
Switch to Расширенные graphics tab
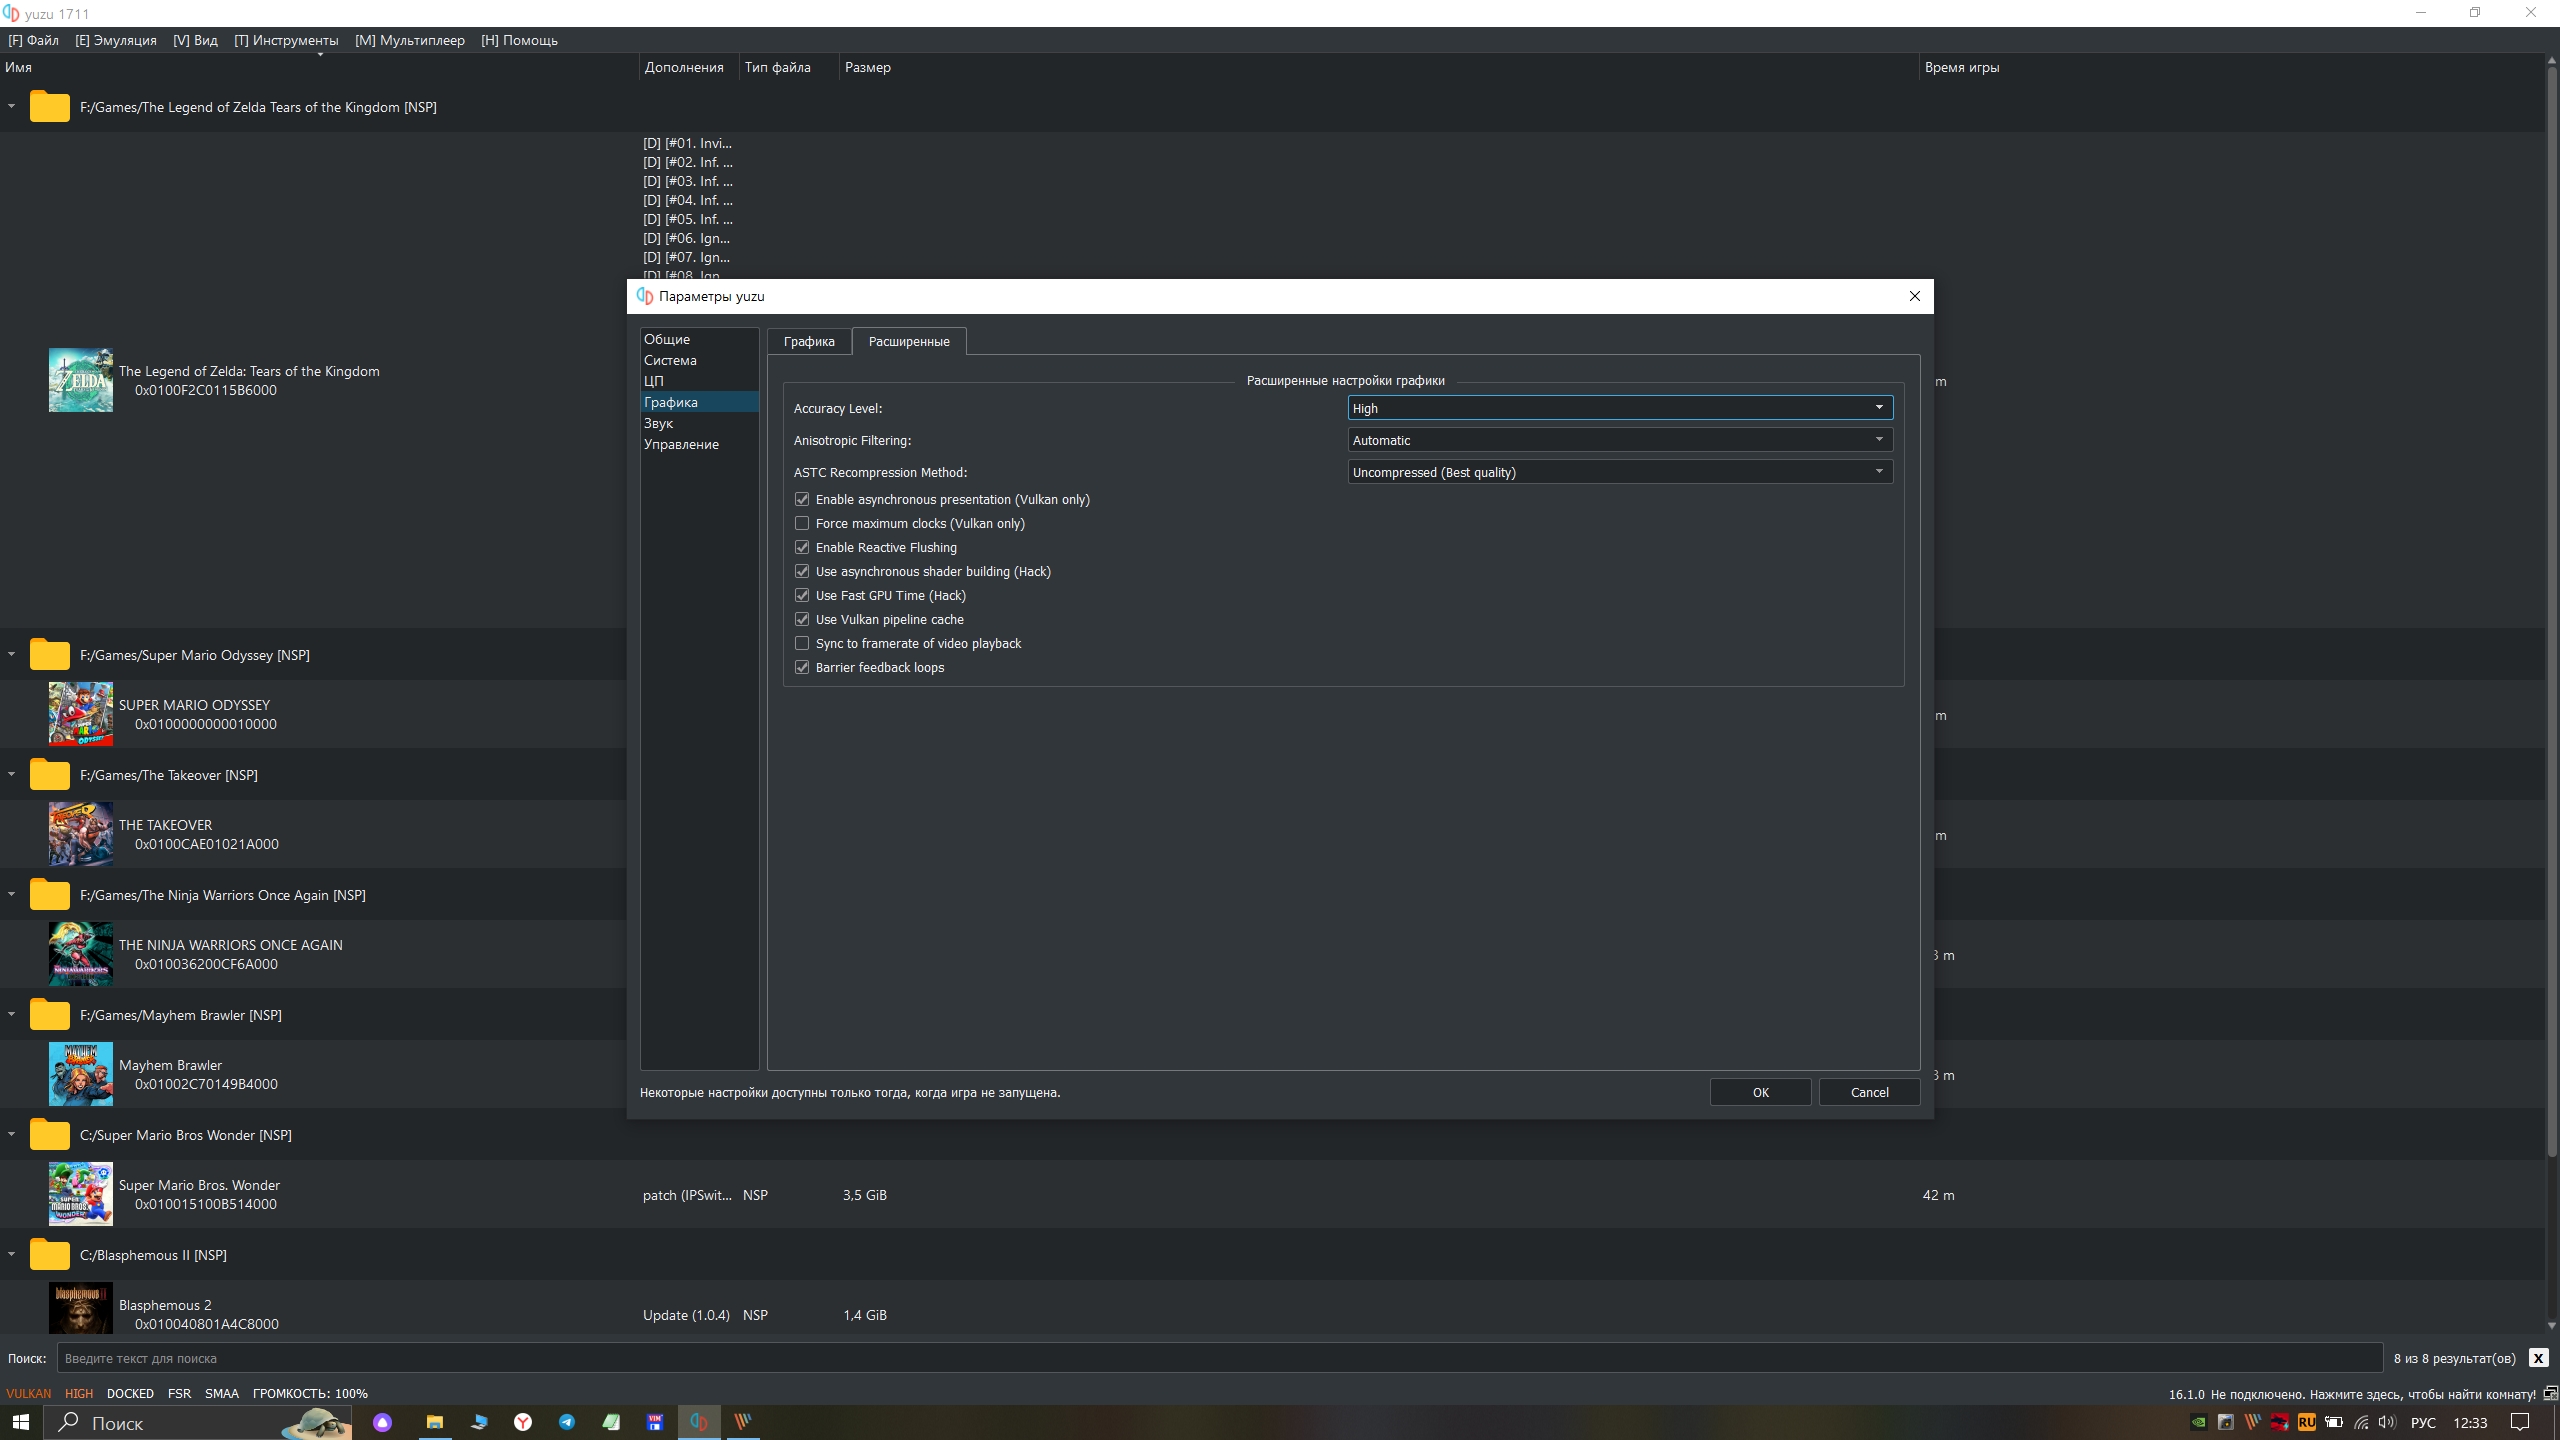click(x=907, y=341)
